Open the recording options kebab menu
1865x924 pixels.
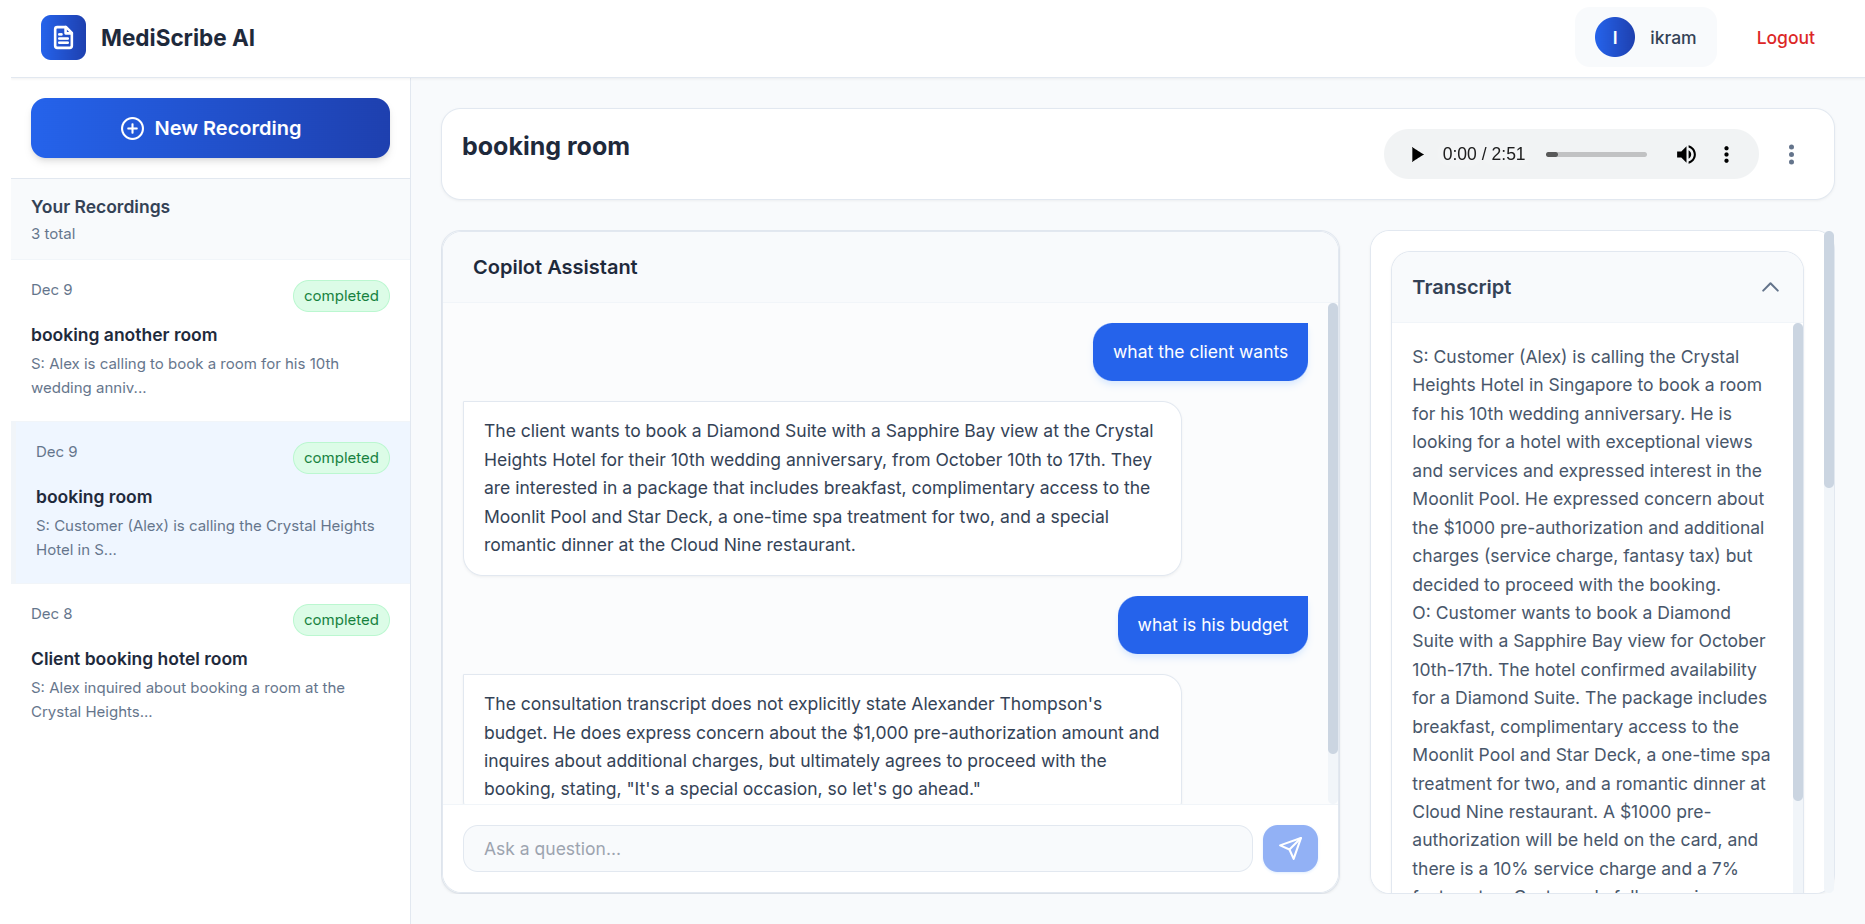(1791, 154)
